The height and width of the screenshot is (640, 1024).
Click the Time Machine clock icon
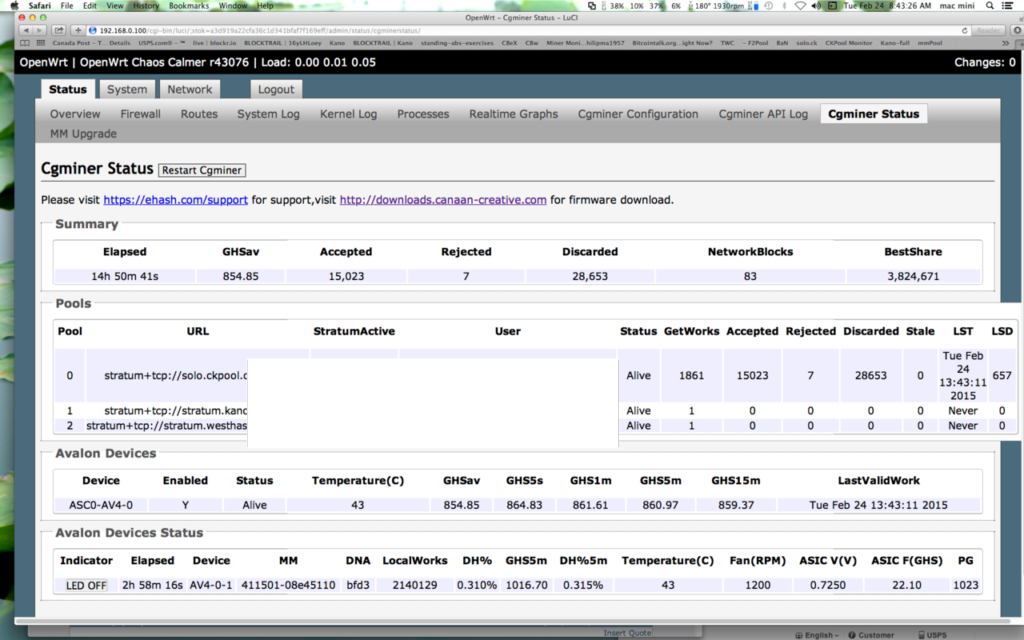tap(769, 5)
